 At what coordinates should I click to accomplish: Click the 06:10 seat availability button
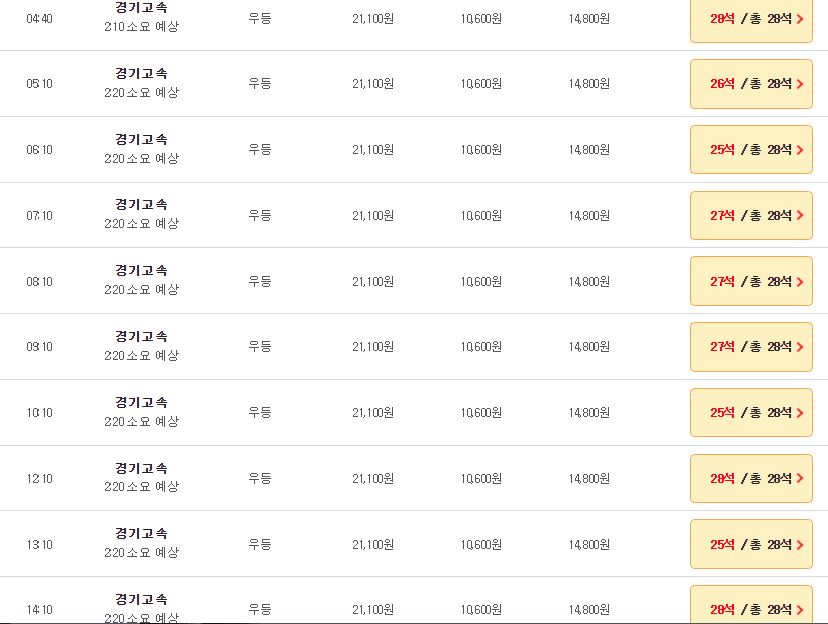tap(751, 149)
